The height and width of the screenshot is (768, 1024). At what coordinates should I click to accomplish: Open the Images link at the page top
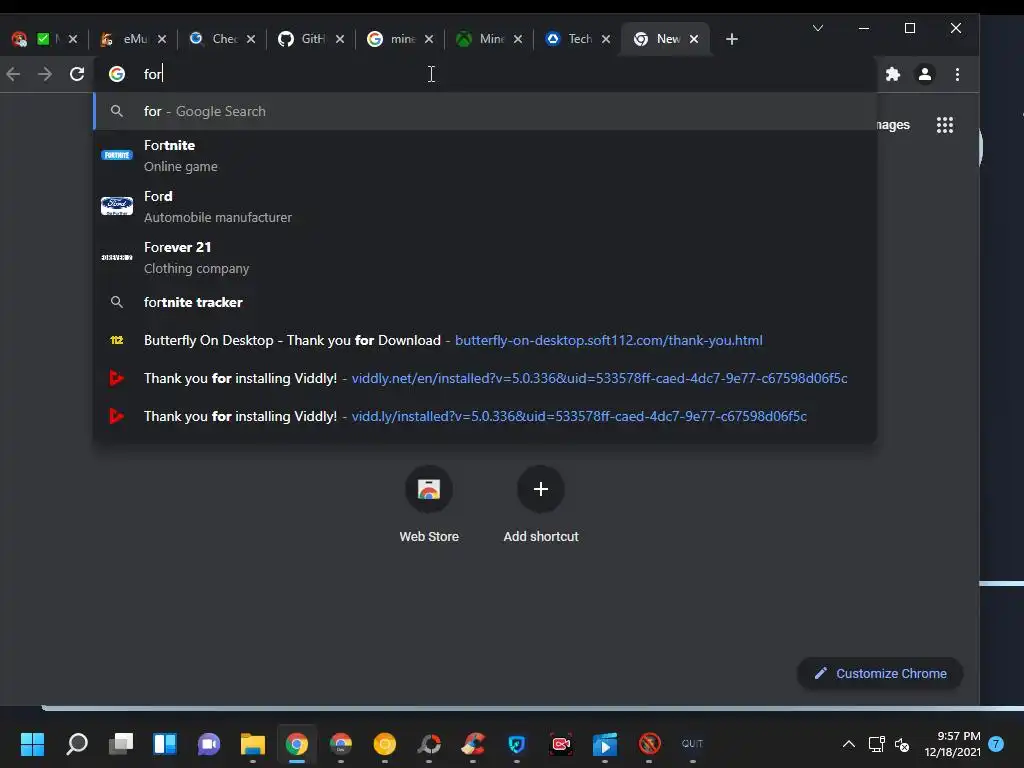(x=893, y=125)
